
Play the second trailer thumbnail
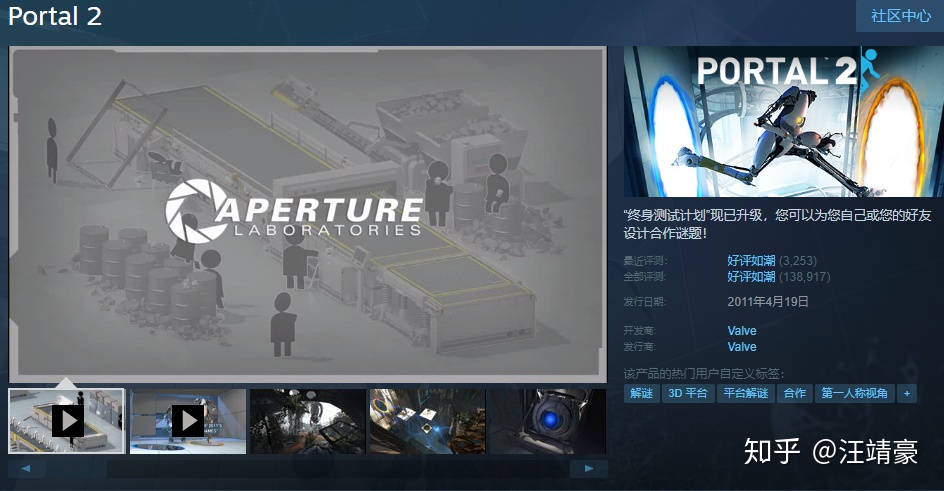click(x=188, y=421)
